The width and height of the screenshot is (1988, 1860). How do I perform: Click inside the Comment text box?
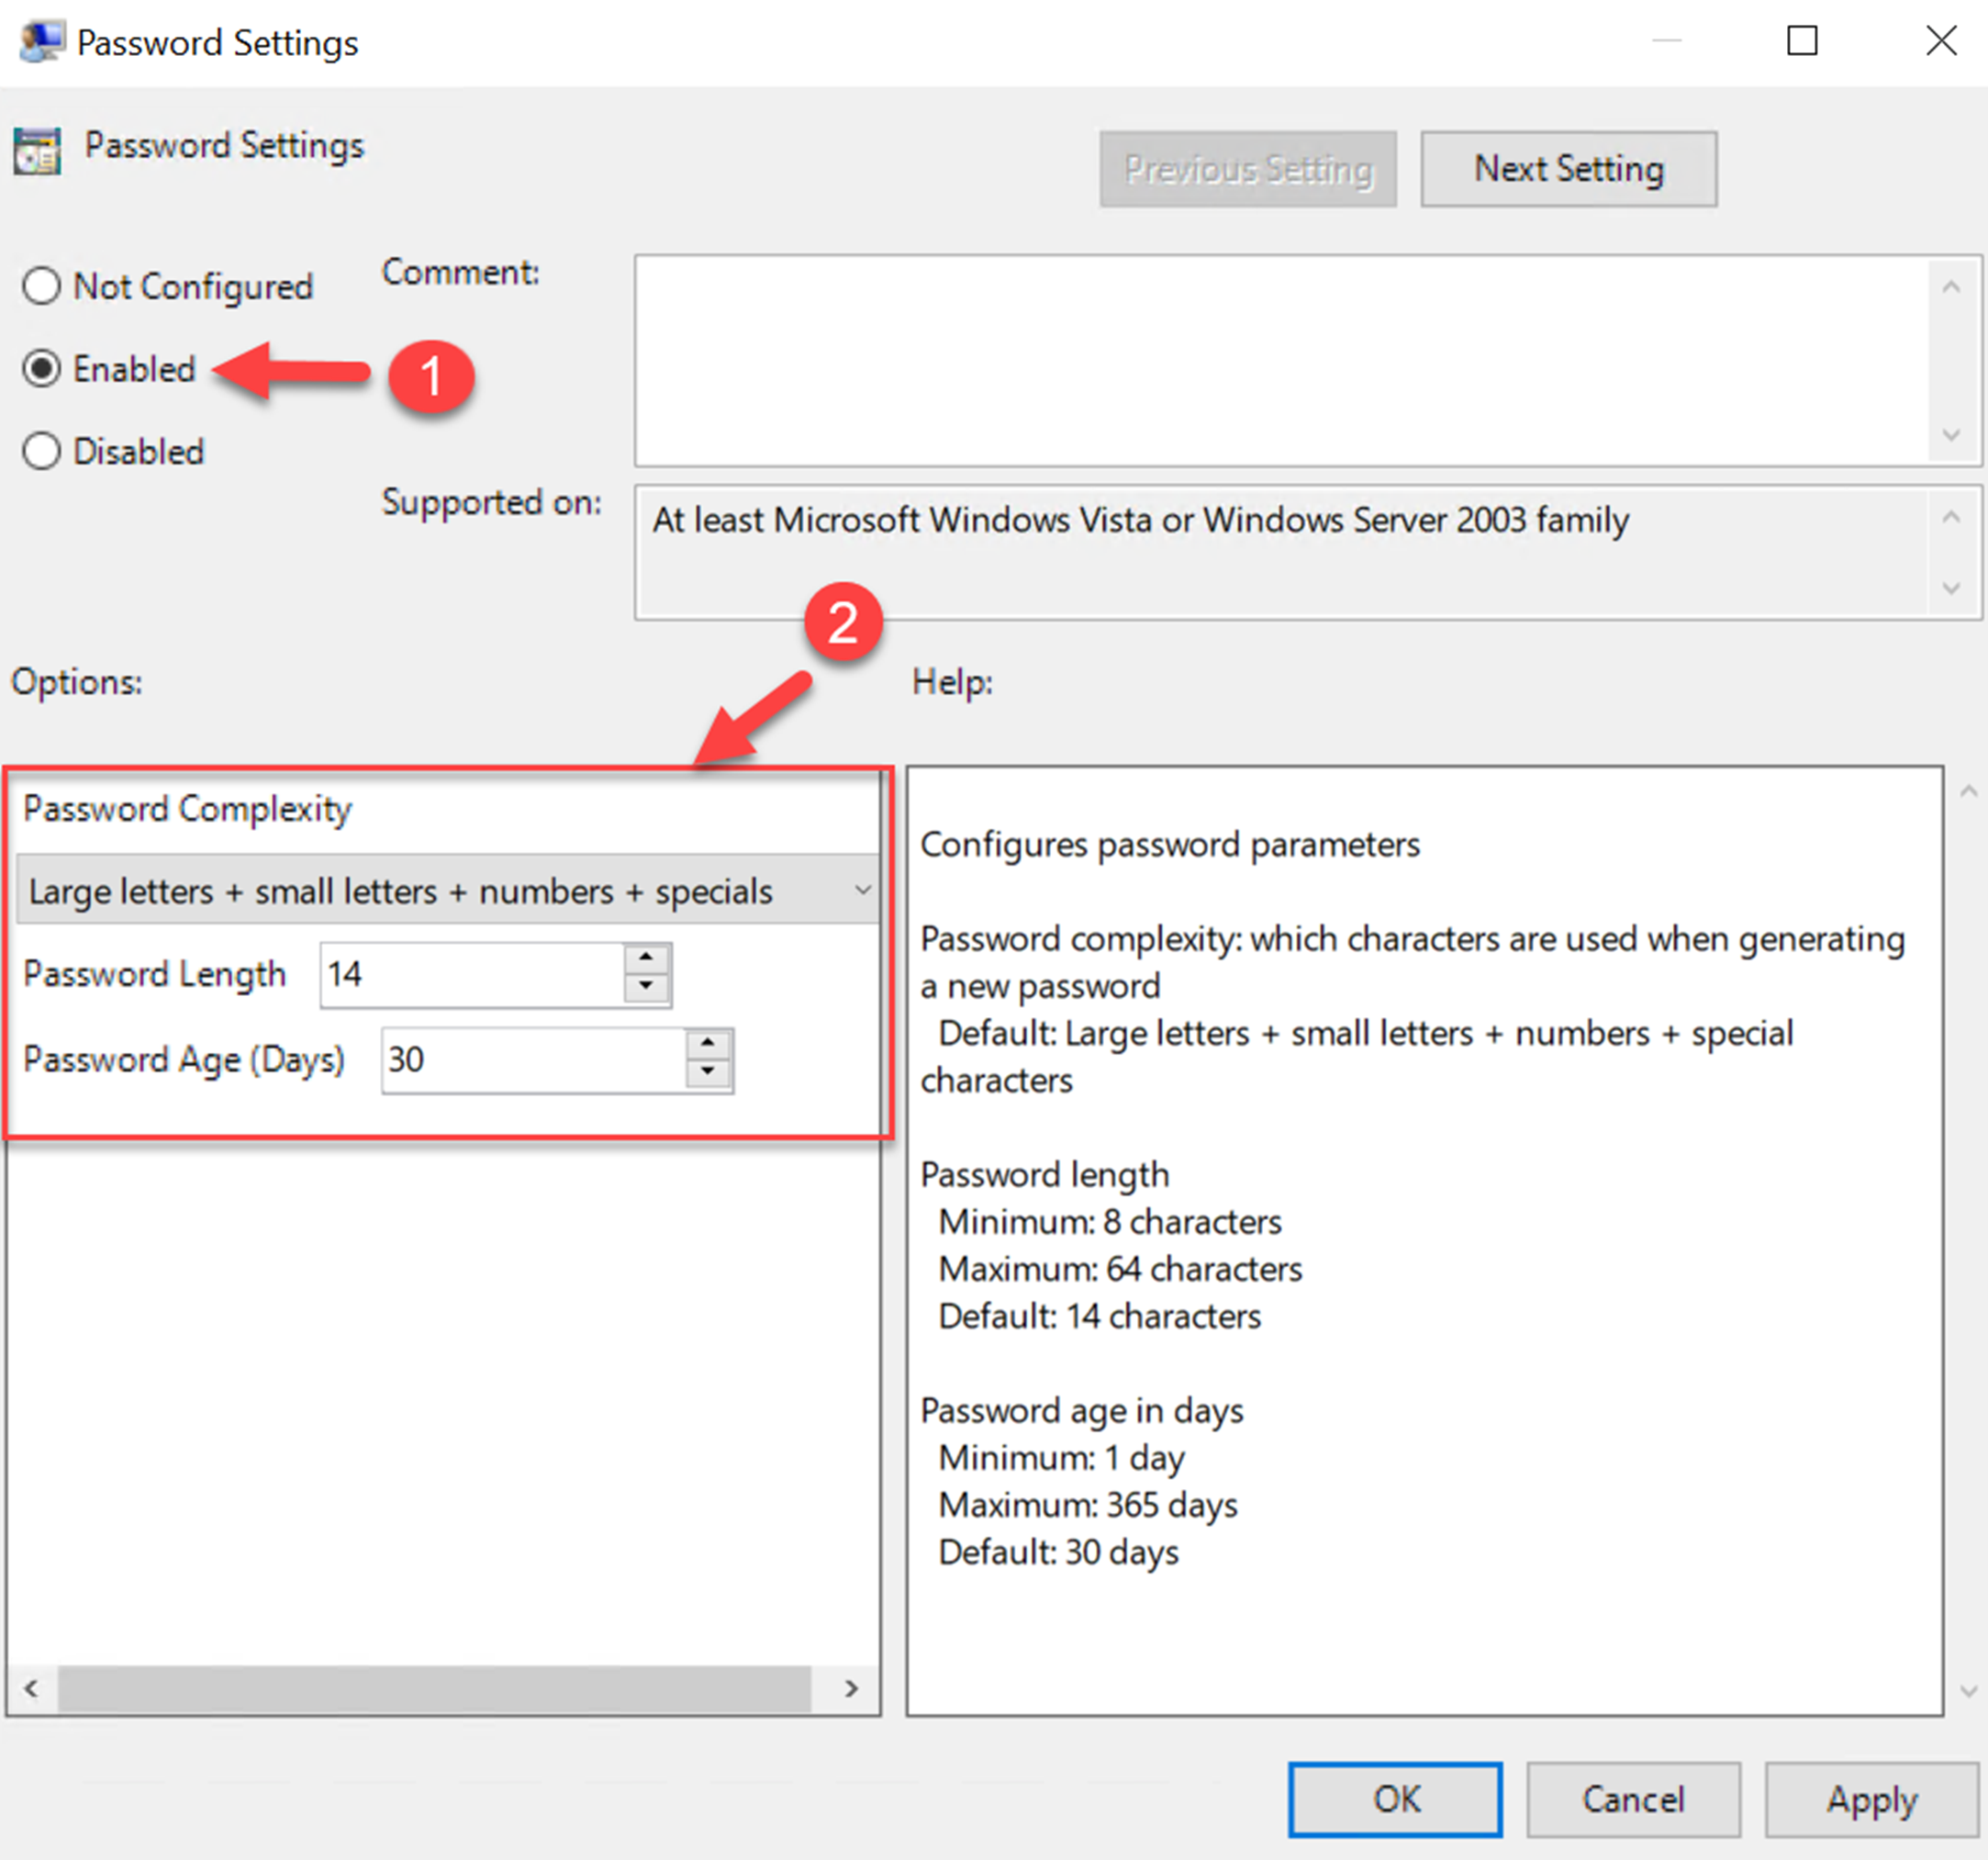pyautogui.click(x=1280, y=360)
